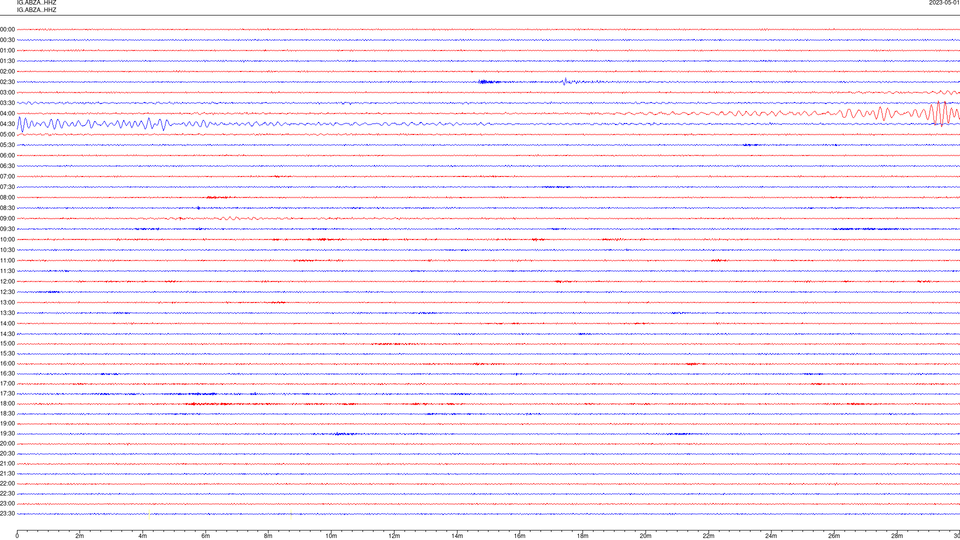960x540 pixels.
Task: Select the 8m axis tick label
Action: [x=268, y=536]
